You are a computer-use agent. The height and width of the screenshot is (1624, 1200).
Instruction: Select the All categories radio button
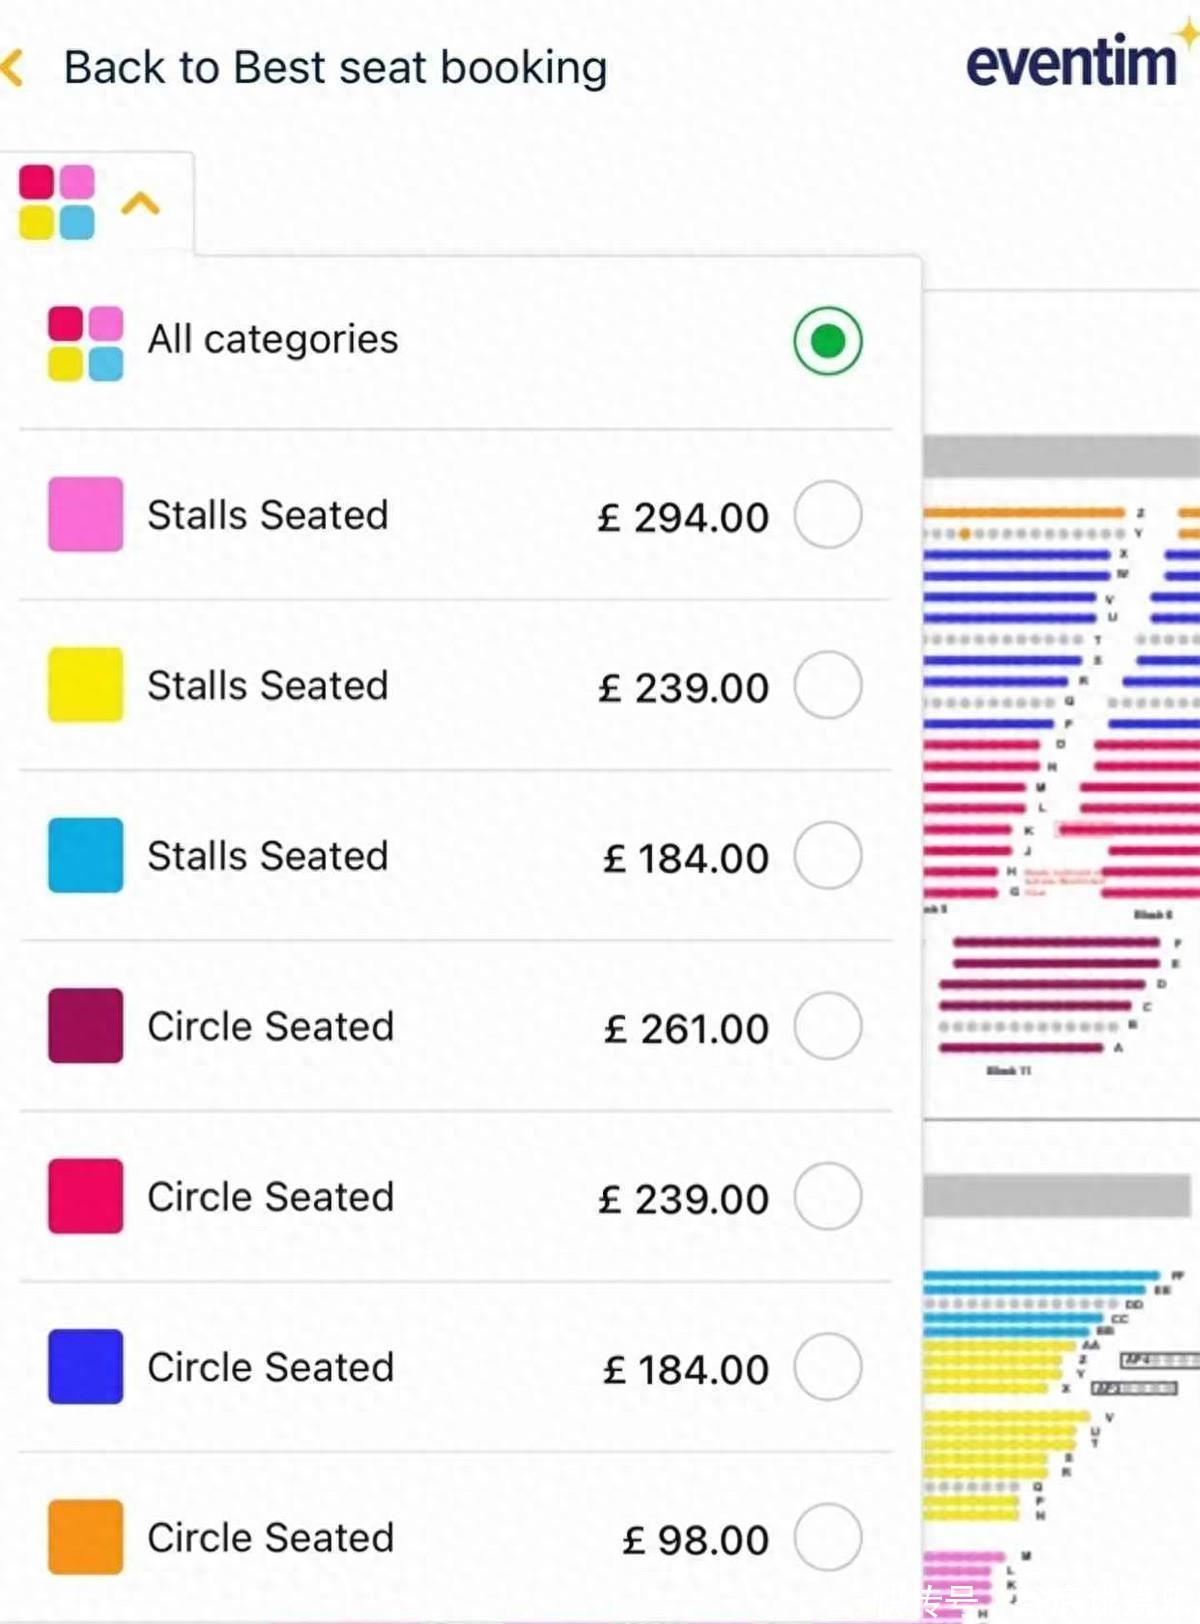click(x=828, y=341)
